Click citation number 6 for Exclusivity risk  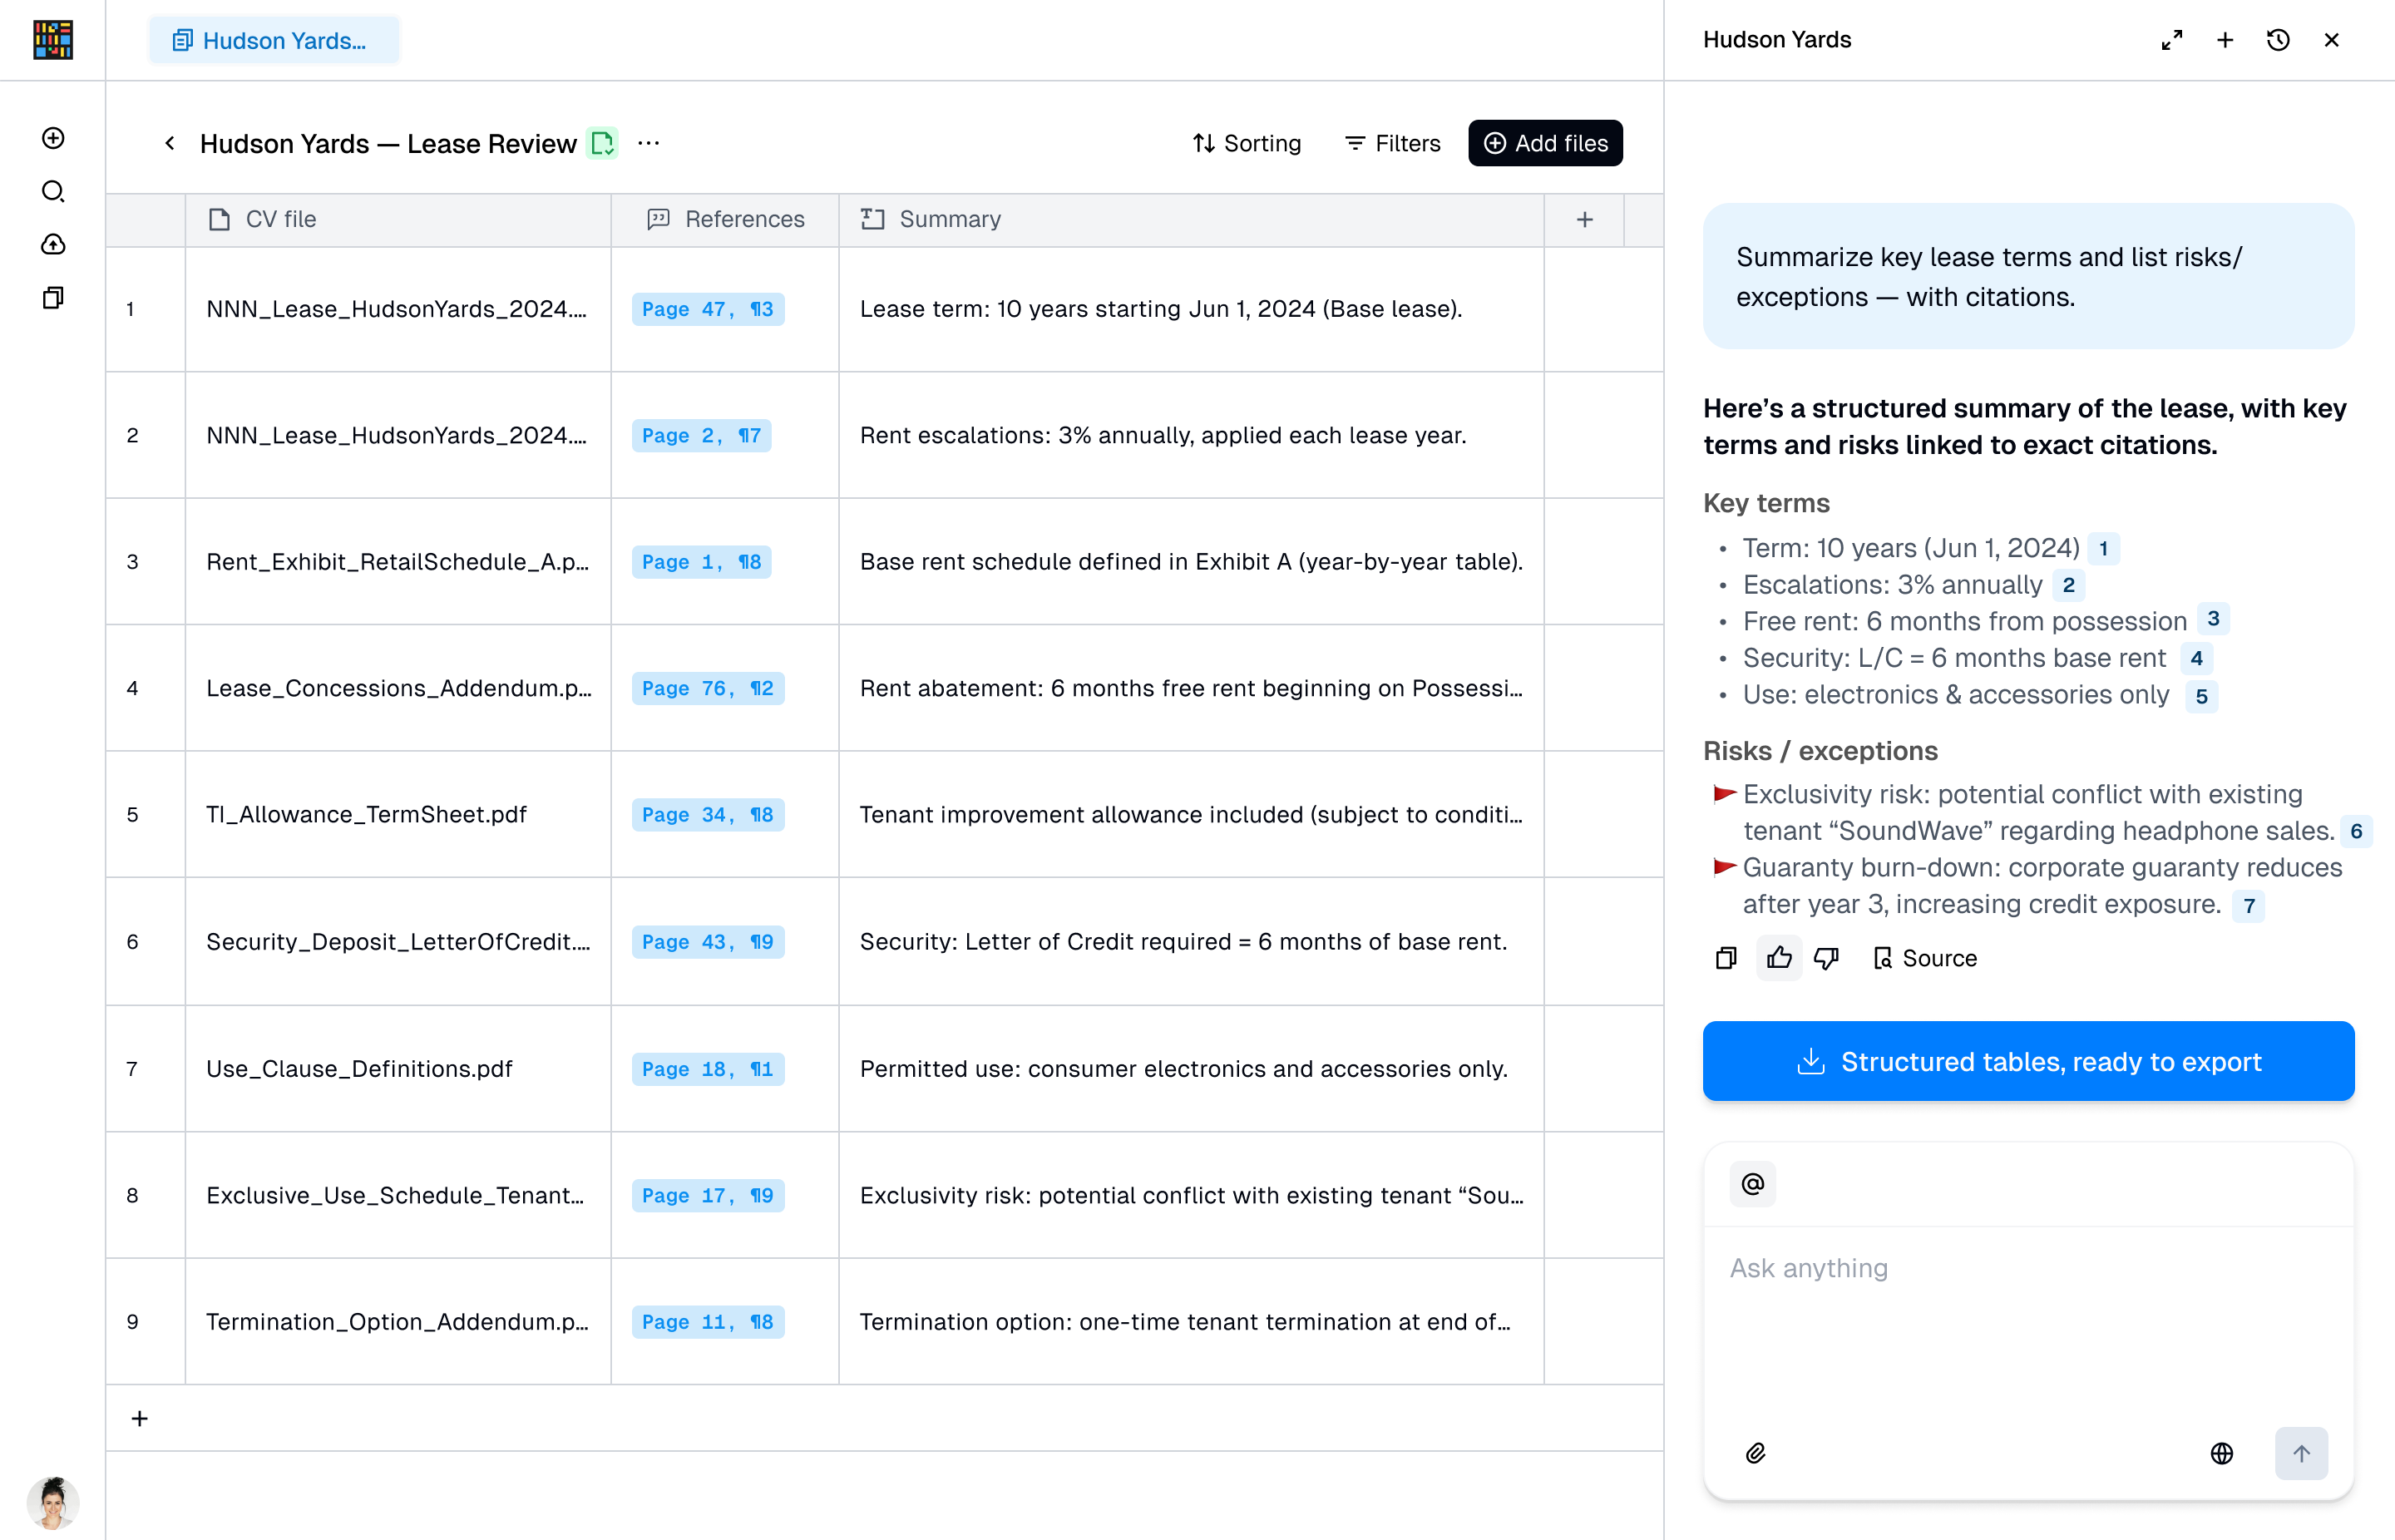(x=2356, y=831)
